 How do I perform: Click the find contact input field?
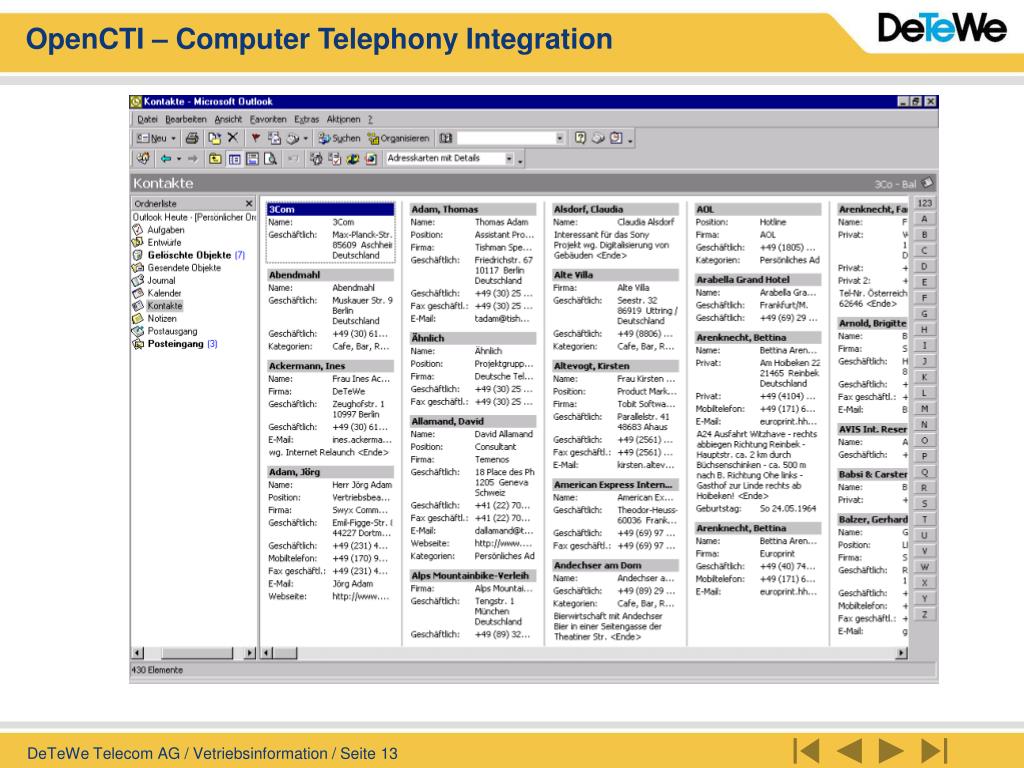pyautogui.click(x=506, y=138)
